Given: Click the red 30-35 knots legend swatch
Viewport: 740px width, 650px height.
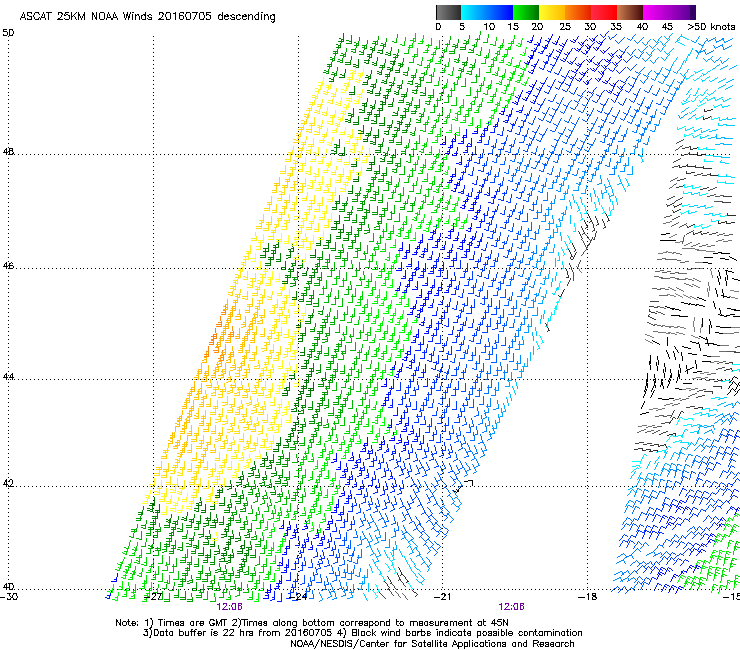Looking at the screenshot, I should click(x=604, y=12).
